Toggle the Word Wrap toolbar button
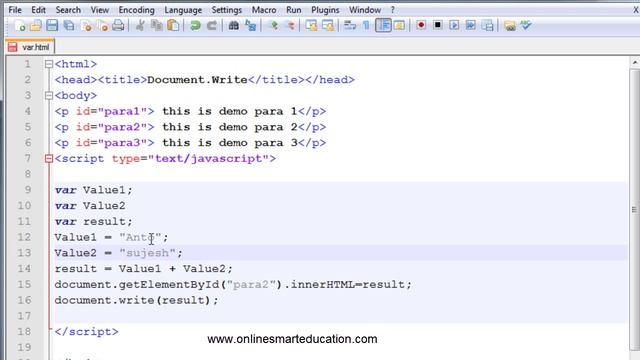The image size is (640, 360). [350, 26]
